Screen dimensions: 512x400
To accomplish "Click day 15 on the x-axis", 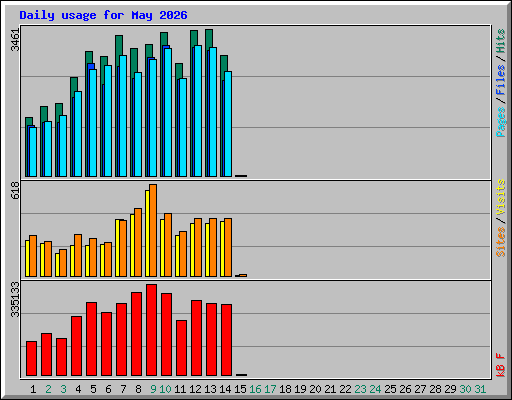I will (x=240, y=389).
